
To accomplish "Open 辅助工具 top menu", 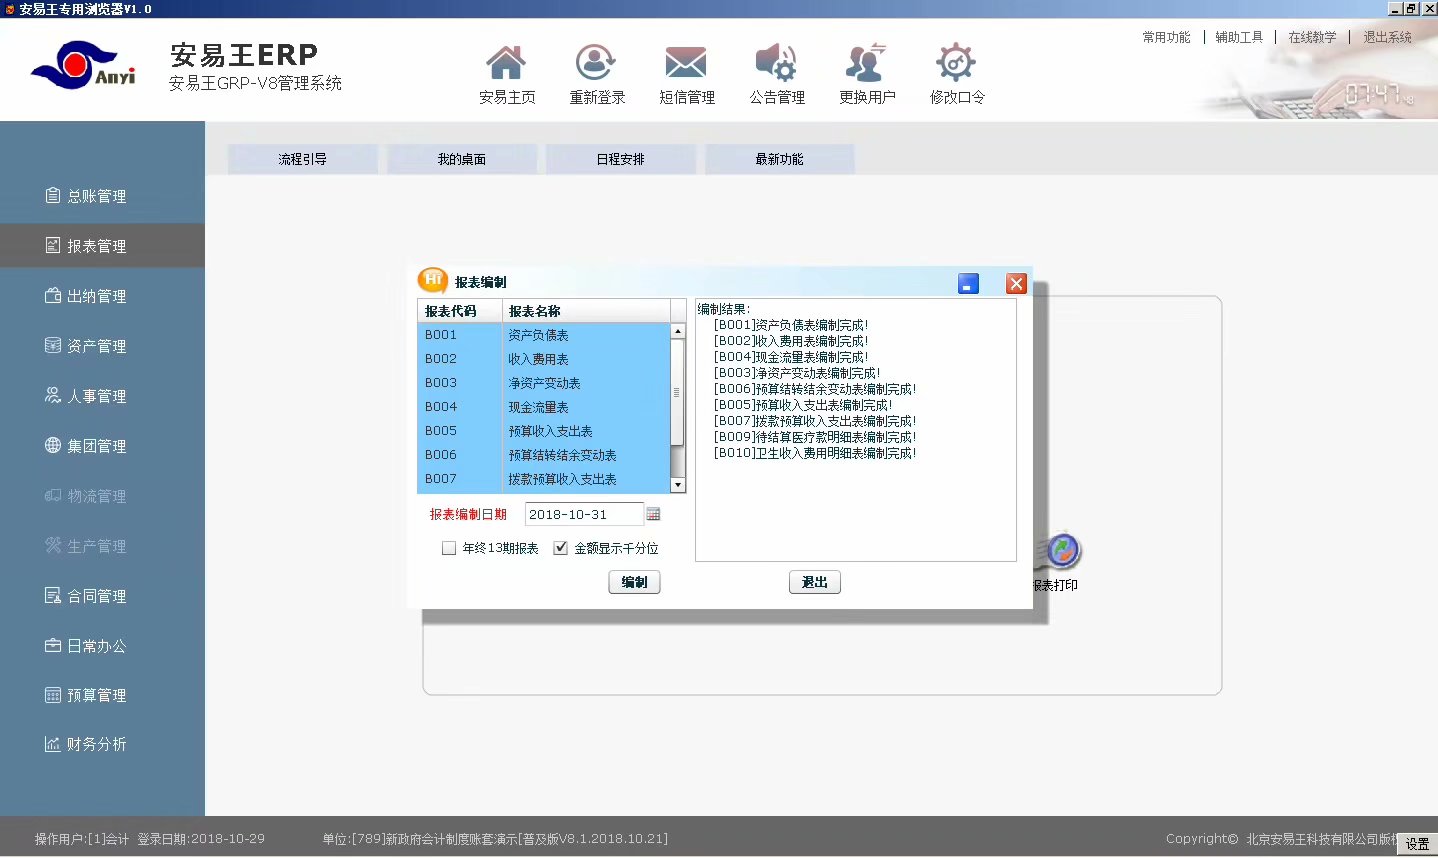I will coord(1239,37).
